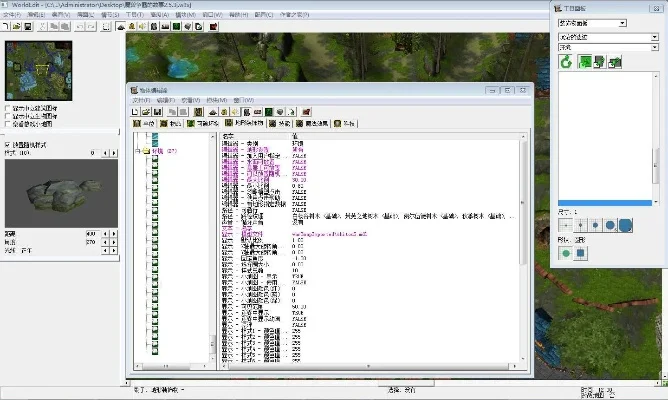Switch to Items tab in Object Editor
This screenshot has width=668, height=400.
pos(170,124)
